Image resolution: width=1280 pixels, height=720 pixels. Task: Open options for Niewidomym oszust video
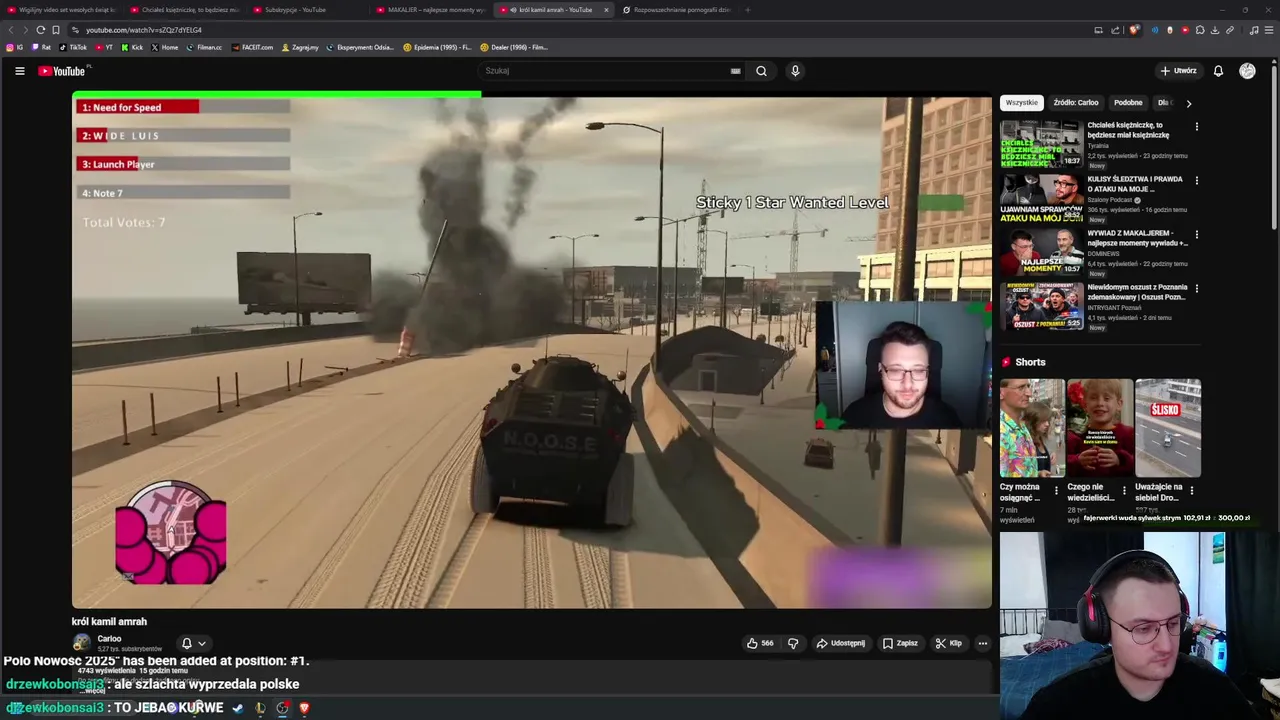[1196, 289]
